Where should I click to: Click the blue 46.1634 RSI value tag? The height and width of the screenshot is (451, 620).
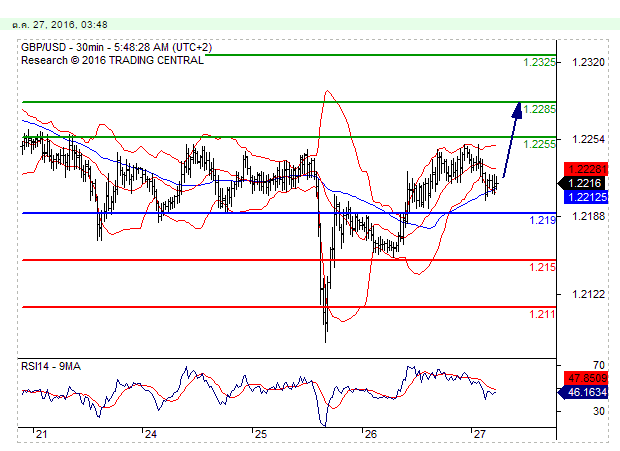point(582,392)
